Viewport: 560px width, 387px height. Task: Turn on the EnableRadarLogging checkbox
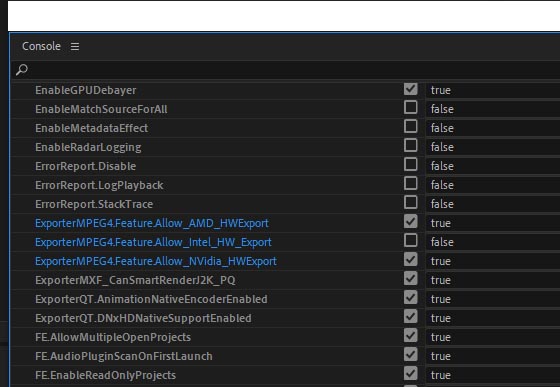410,145
